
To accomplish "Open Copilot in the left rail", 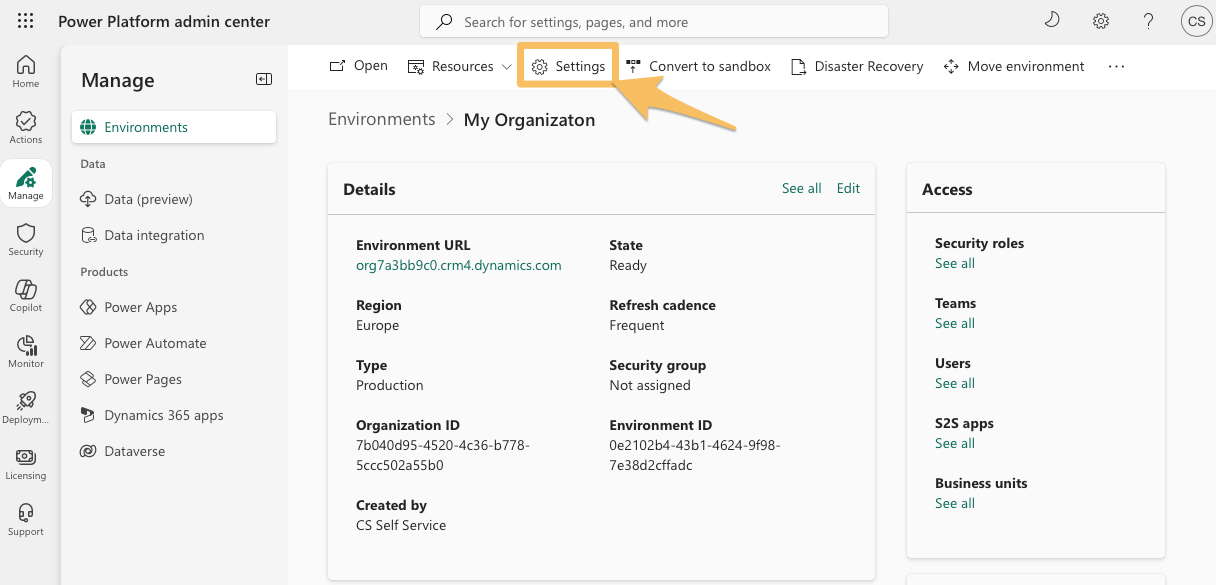I will (26, 295).
